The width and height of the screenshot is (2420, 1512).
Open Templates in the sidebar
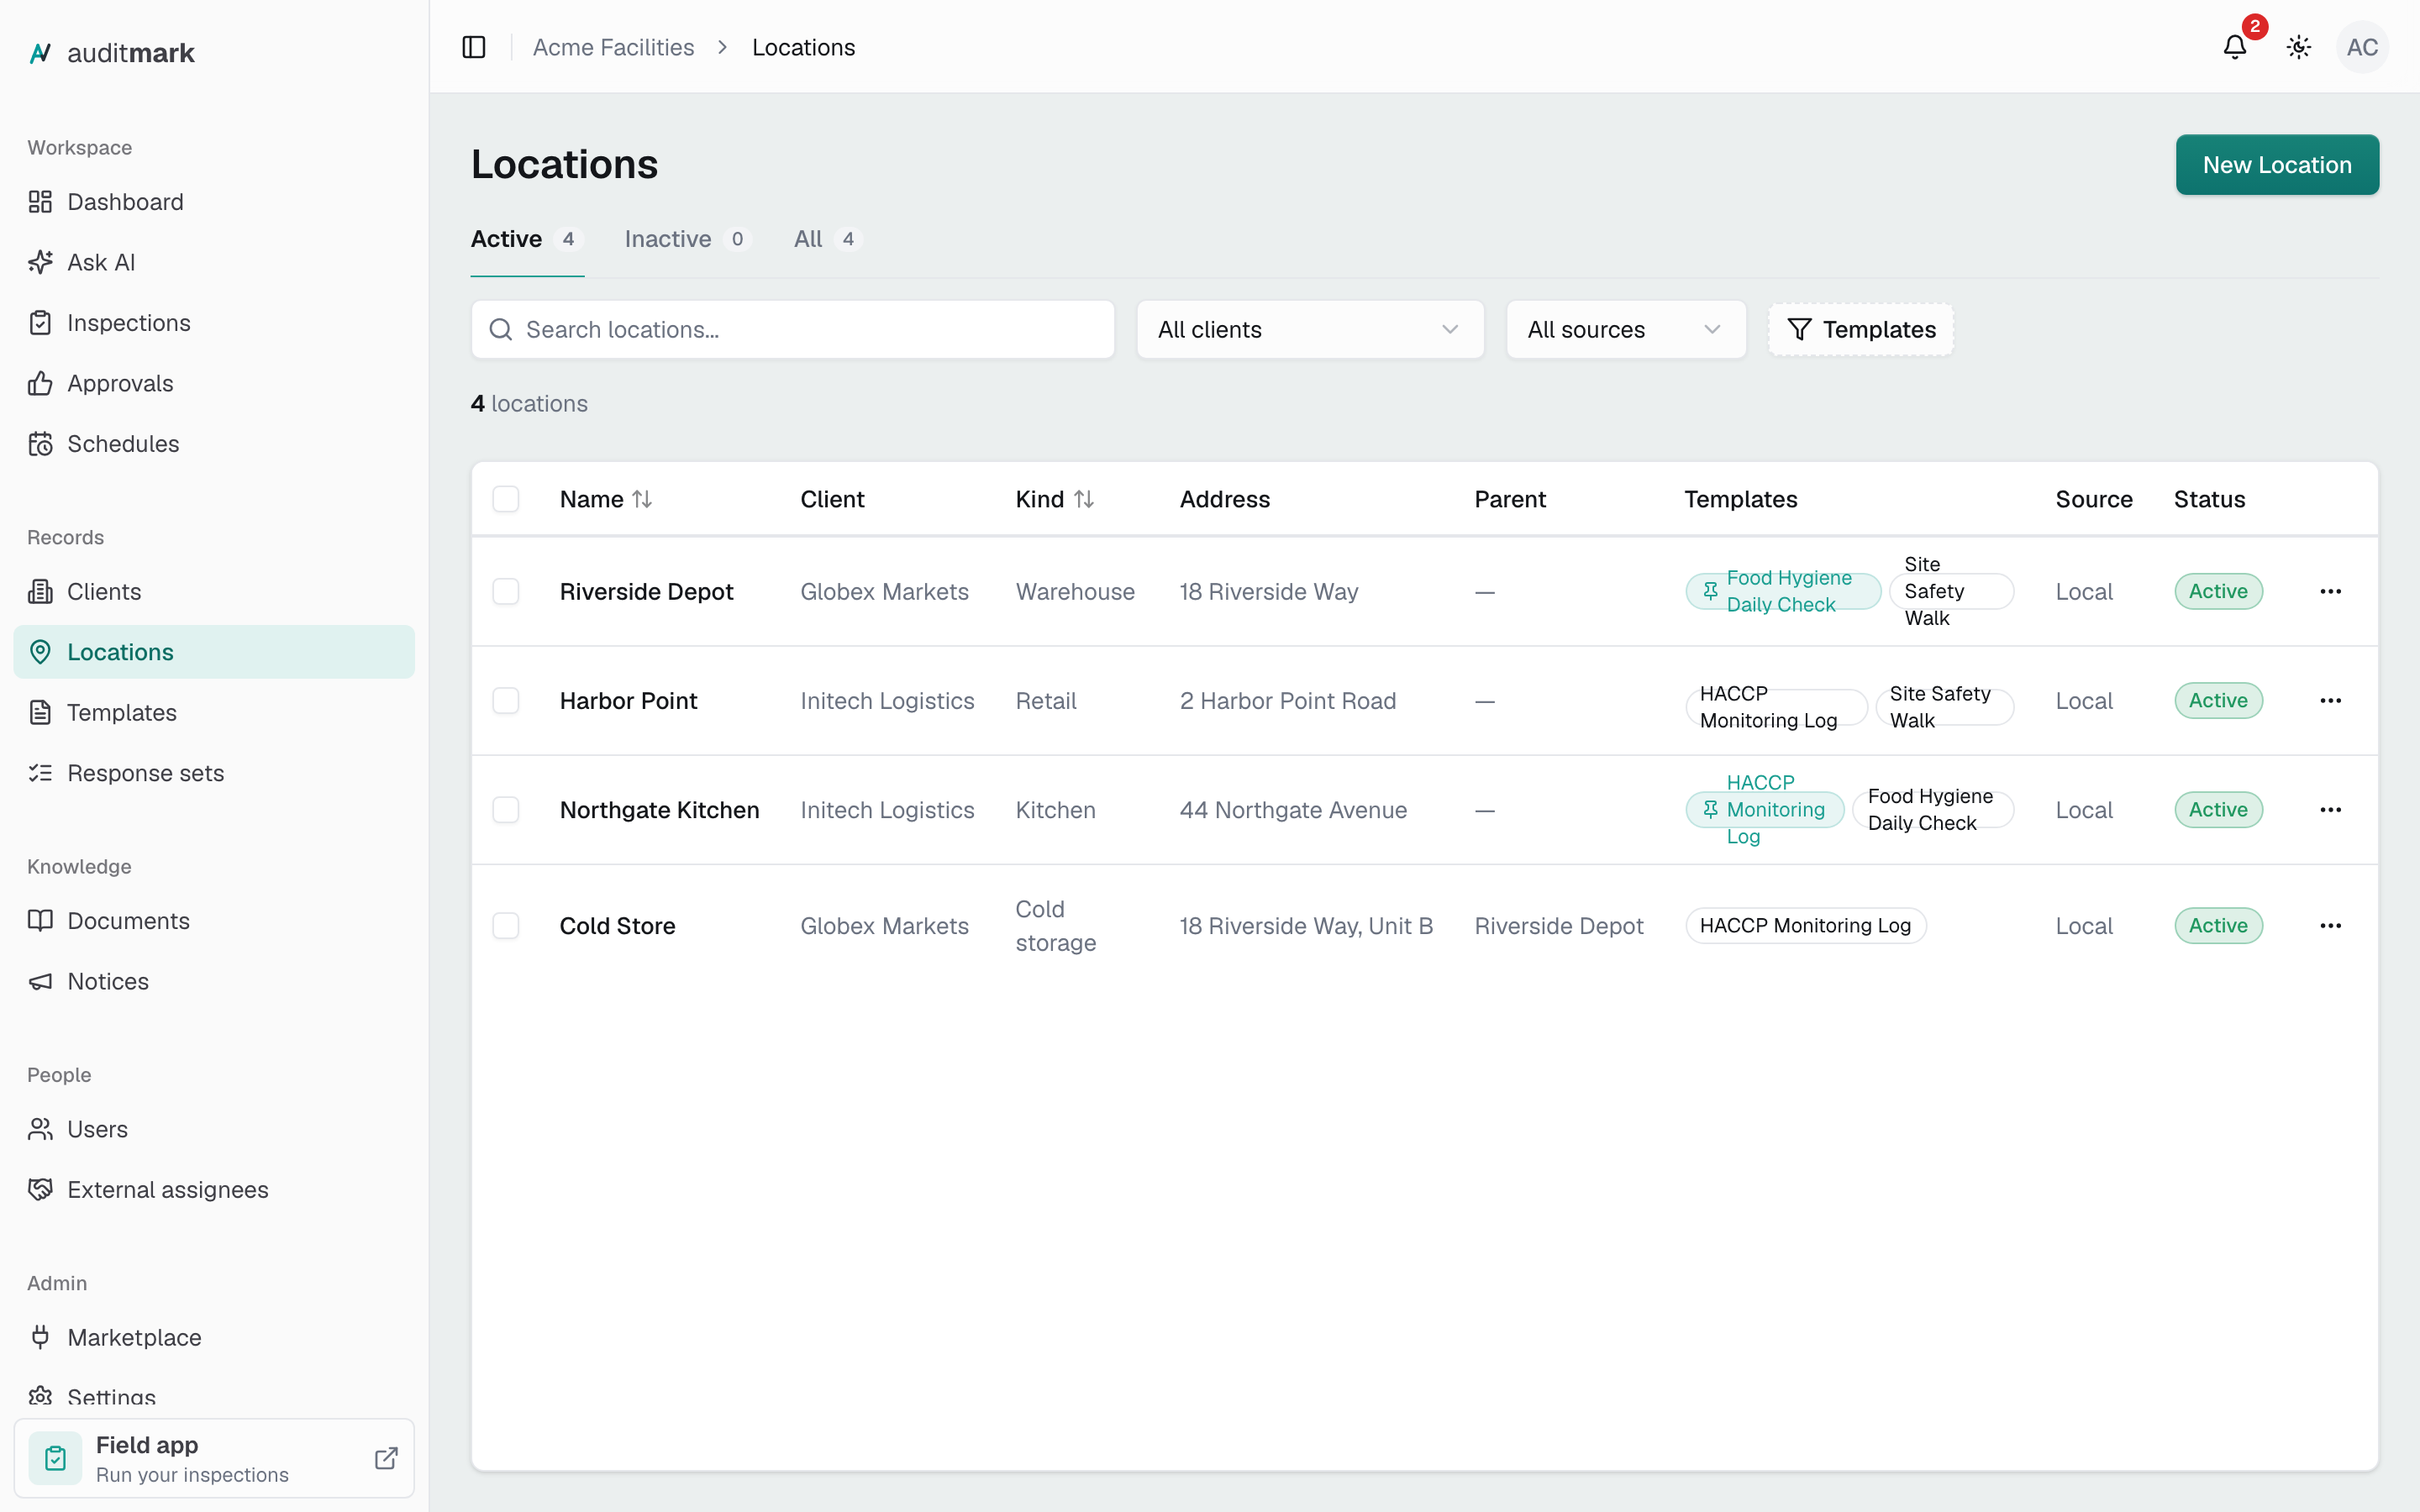(214, 713)
